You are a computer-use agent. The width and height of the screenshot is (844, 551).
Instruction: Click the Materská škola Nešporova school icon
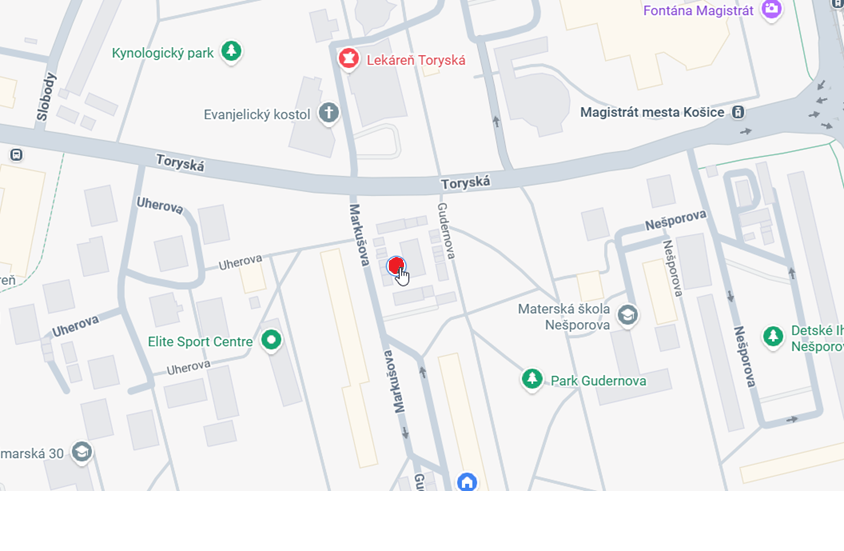point(628,315)
